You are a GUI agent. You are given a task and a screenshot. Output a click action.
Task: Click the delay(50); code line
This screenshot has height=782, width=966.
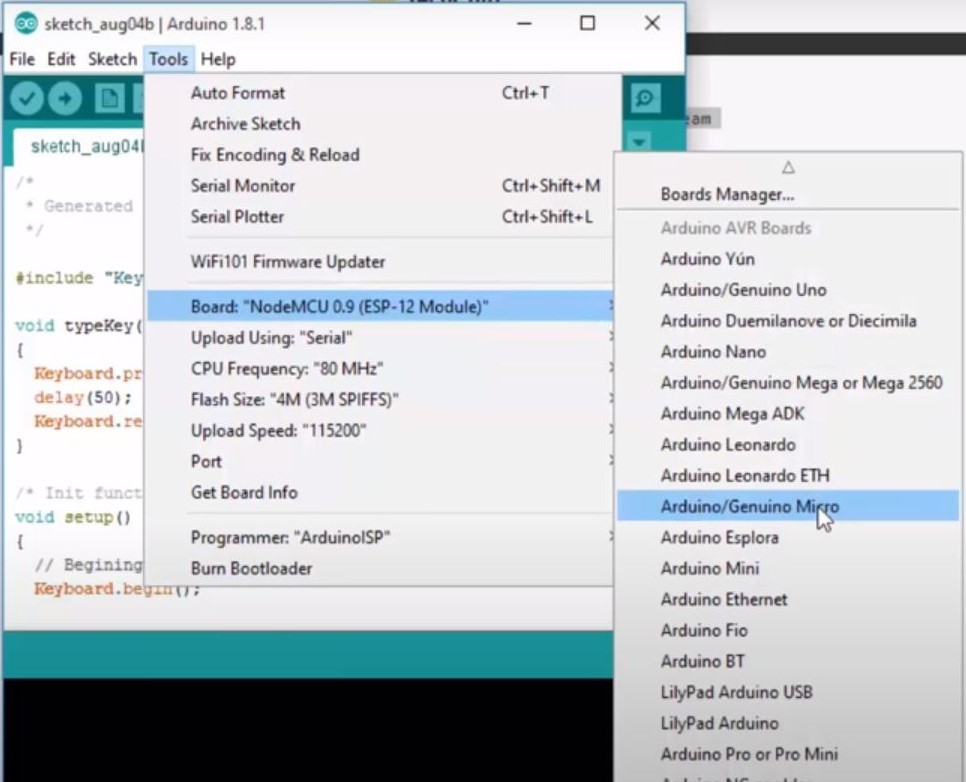coord(83,397)
